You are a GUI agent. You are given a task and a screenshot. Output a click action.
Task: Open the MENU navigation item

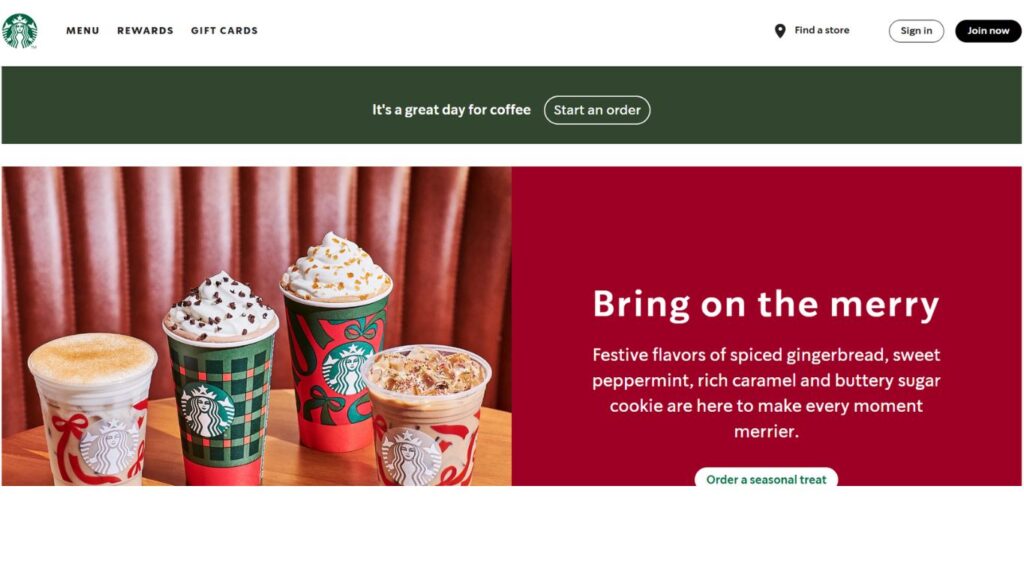pos(83,31)
